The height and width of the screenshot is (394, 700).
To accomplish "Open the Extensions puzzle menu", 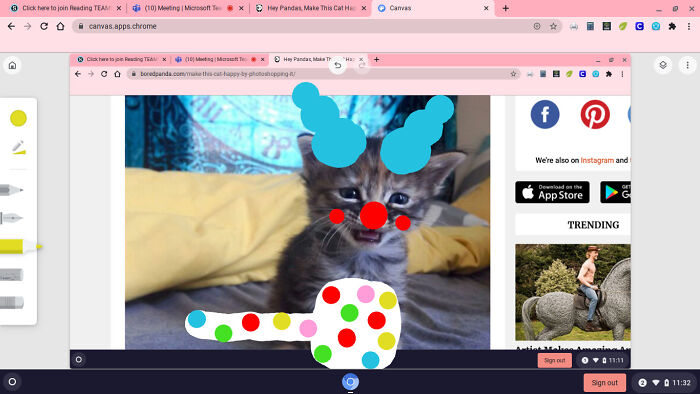I will coord(672,26).
